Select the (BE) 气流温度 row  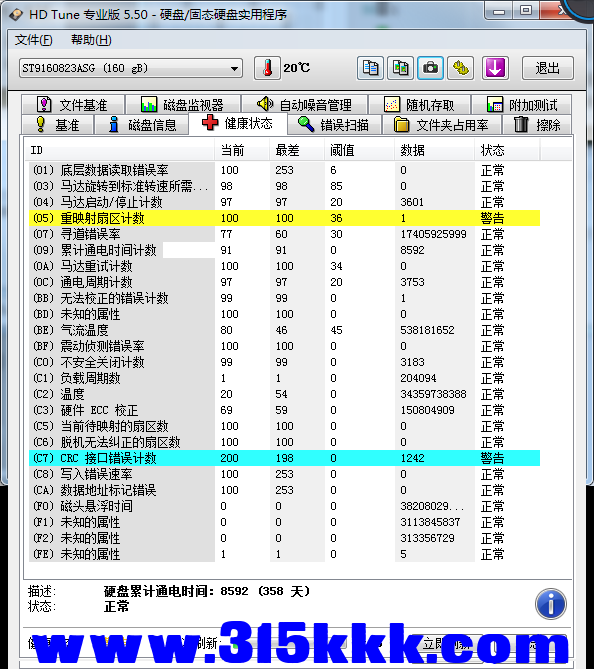click(284, 330)
